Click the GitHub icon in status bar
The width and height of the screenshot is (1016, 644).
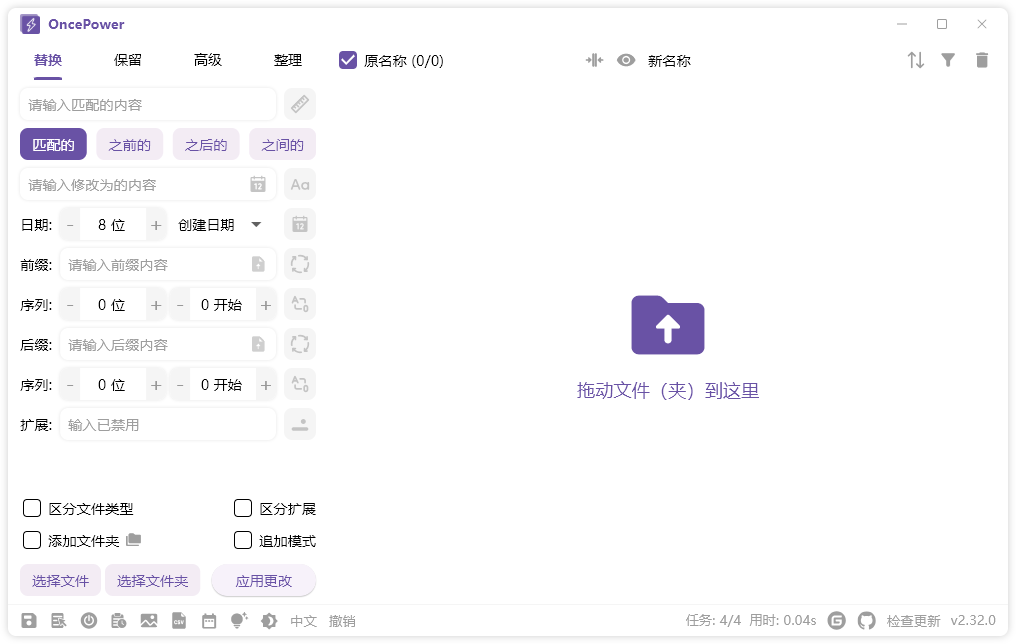pyautogui.click(x=867, y=620)
